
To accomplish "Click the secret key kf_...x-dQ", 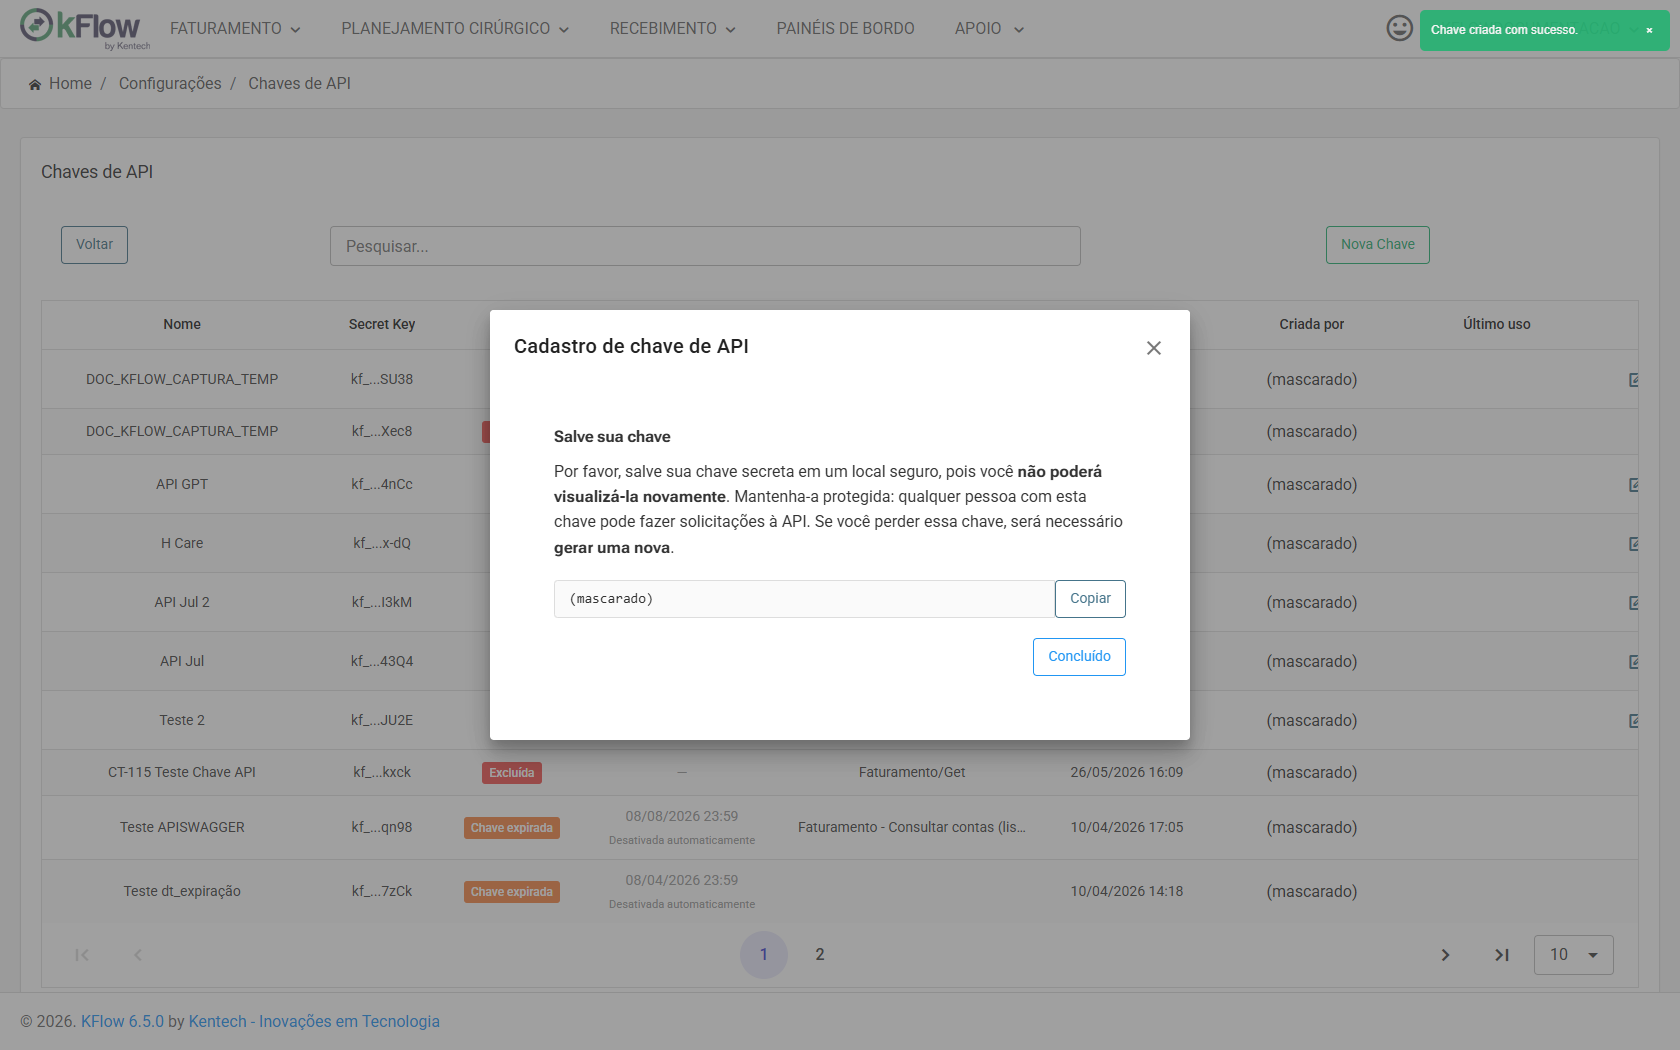I will click(x=382, y=544).
